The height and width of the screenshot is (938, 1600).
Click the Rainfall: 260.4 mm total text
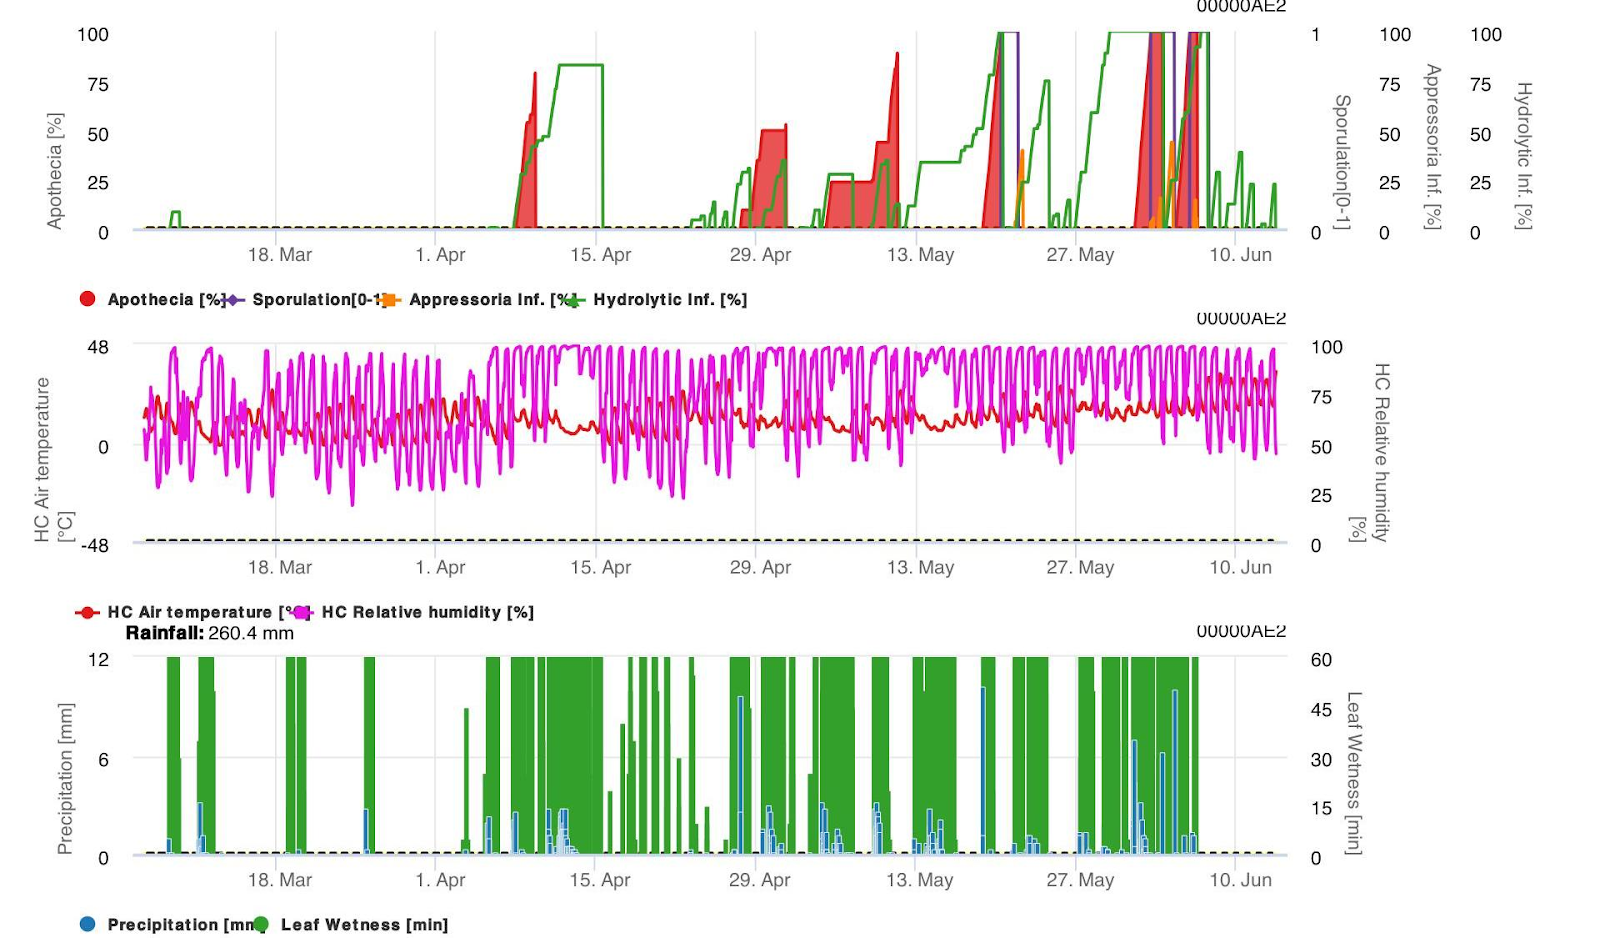click(210, 633)
